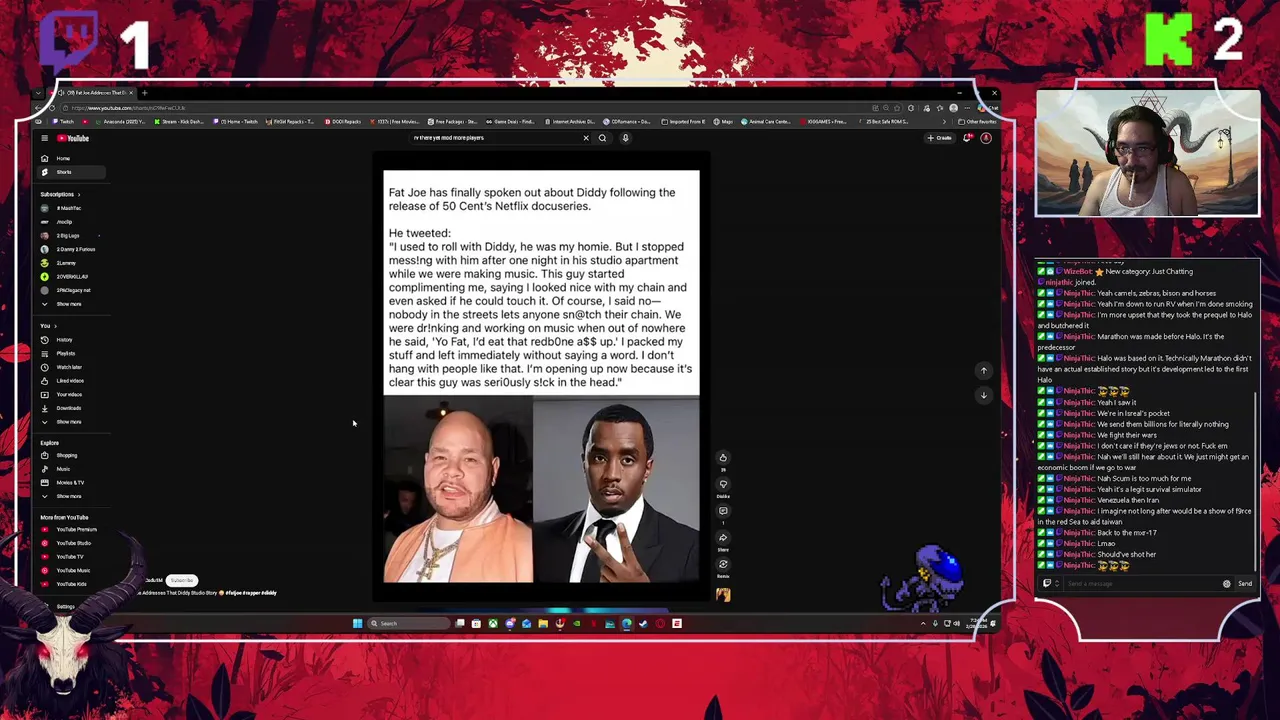Open comments on the short
Screen dimensions: 1280x720
click(x=723, y=511)
